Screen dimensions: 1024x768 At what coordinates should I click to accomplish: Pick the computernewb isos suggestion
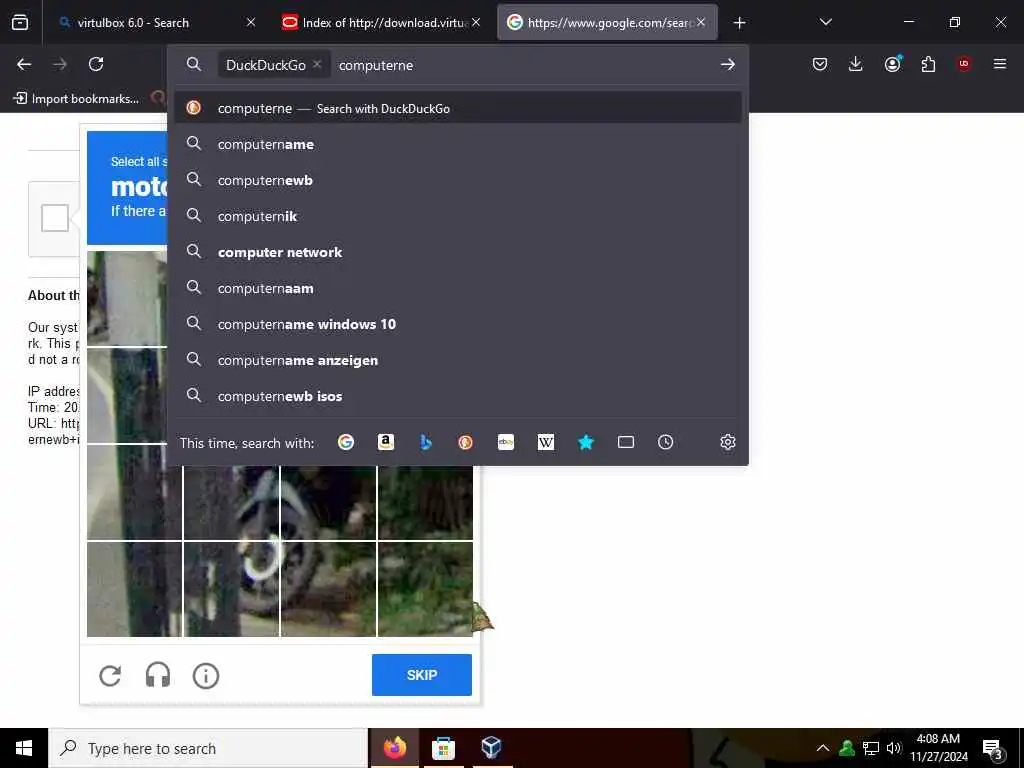[458, 395]
